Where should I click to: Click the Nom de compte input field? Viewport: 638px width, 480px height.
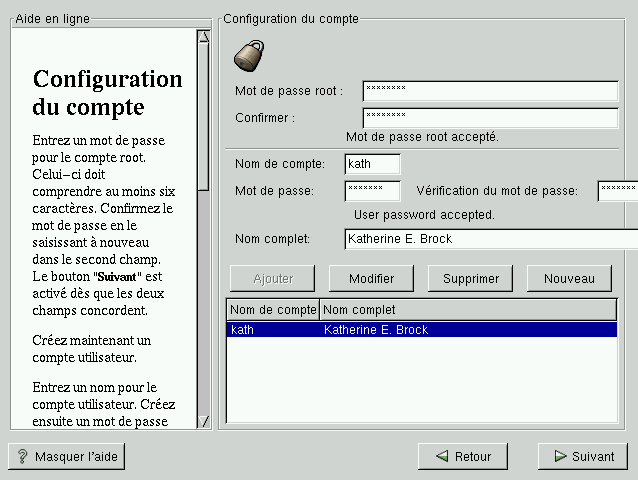coord(372,164)
